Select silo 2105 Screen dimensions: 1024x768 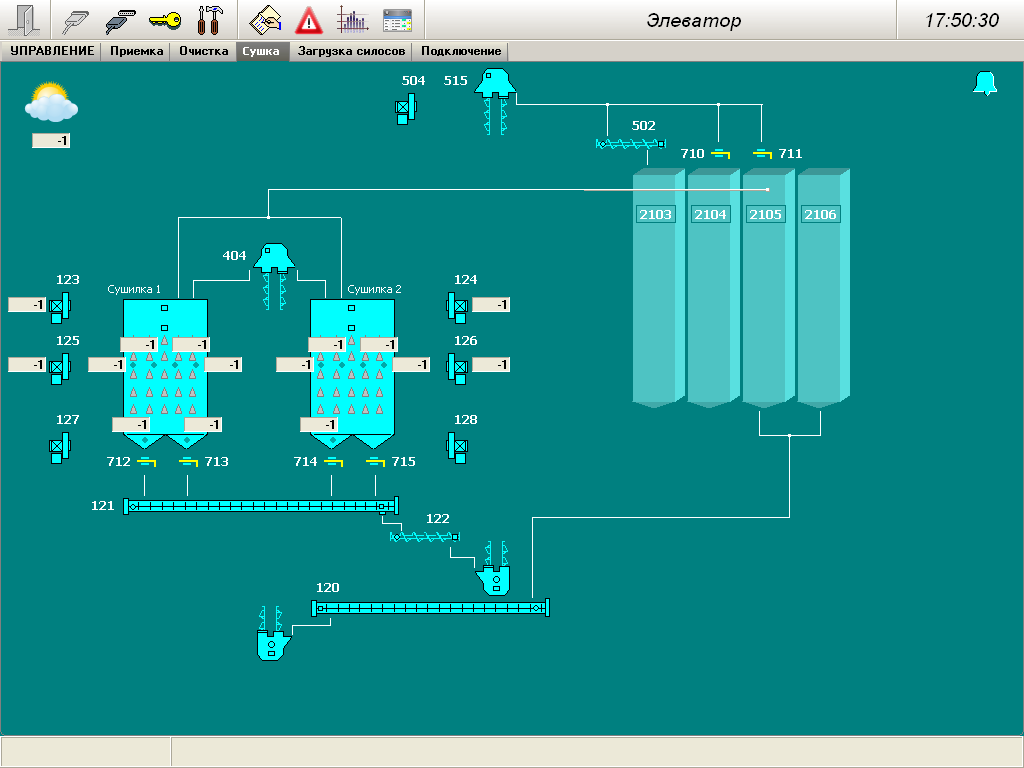[765, 215]
